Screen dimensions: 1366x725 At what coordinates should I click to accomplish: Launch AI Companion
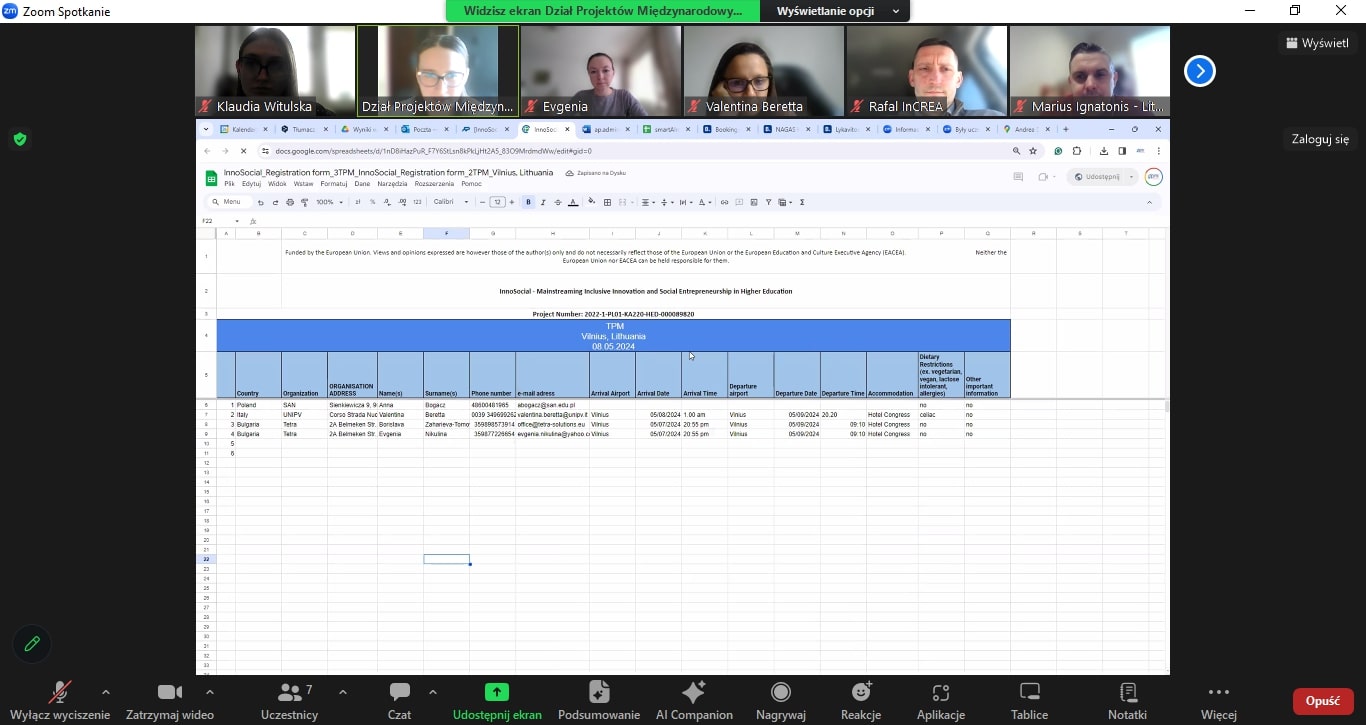(694, 700)
